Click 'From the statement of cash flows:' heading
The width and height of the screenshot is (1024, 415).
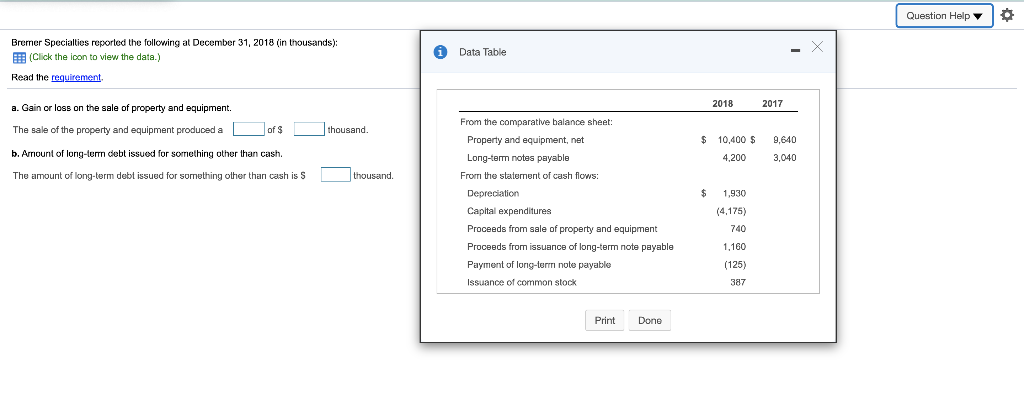point(529,176)
